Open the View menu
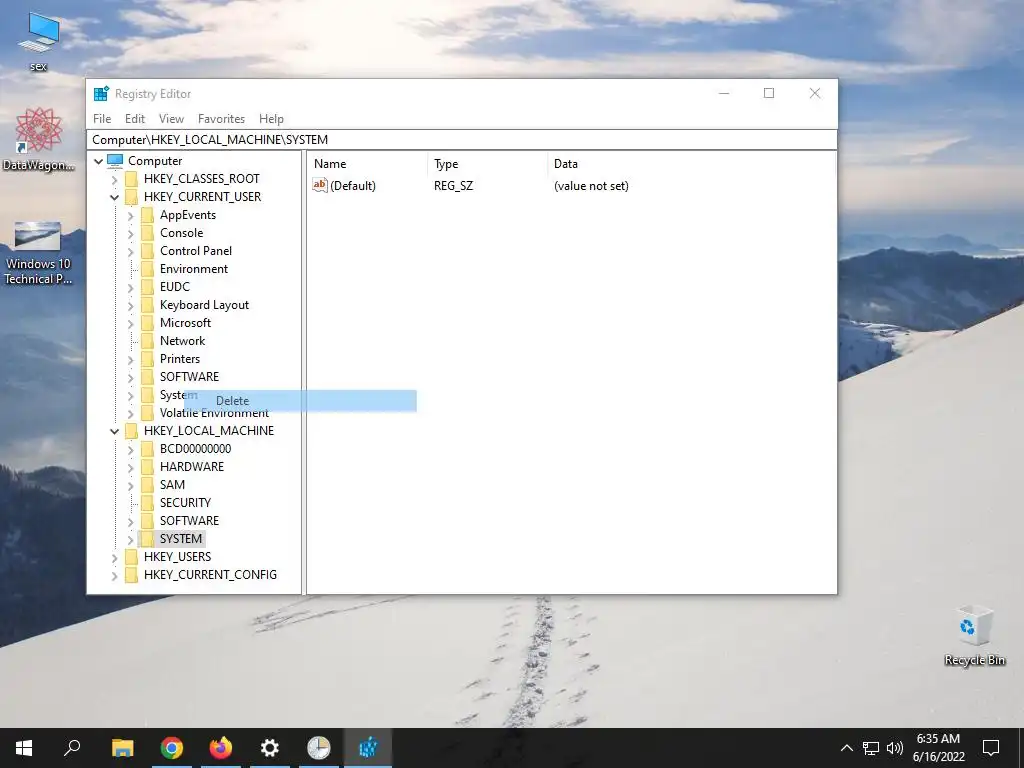1024x768 pixels. [x=171, y=119]
